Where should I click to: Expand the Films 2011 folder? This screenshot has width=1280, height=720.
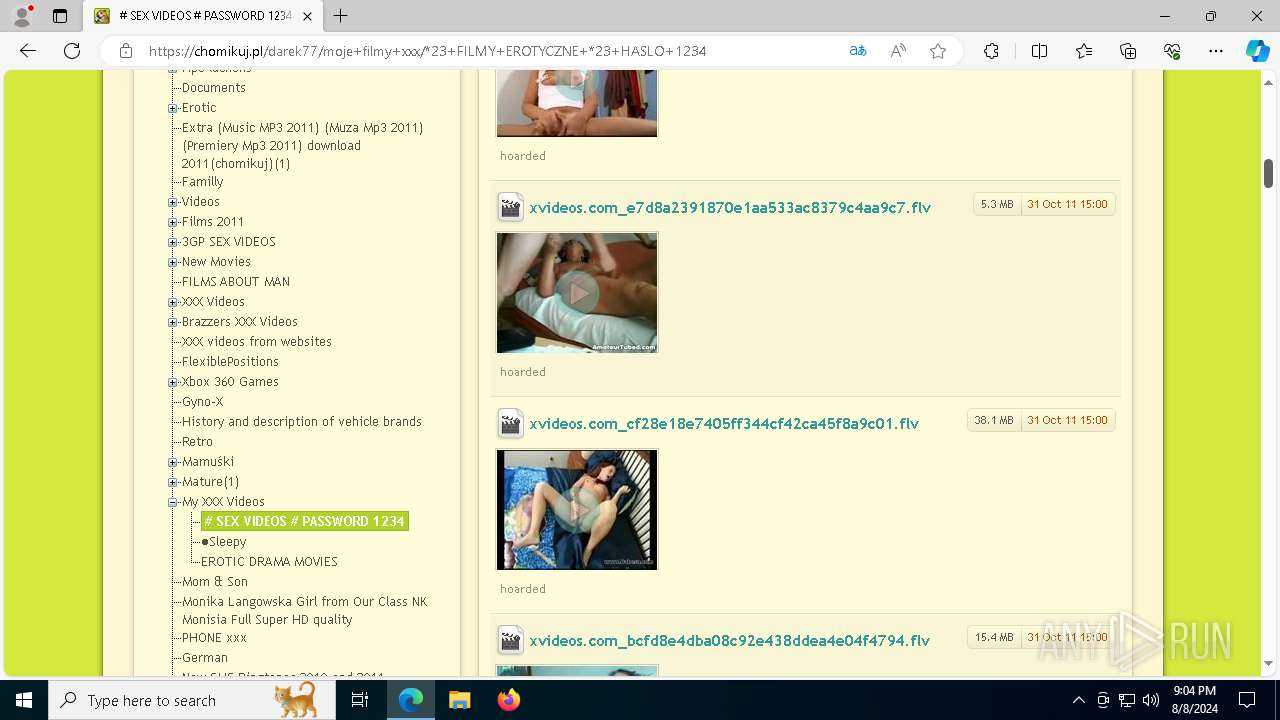[173, 222]
